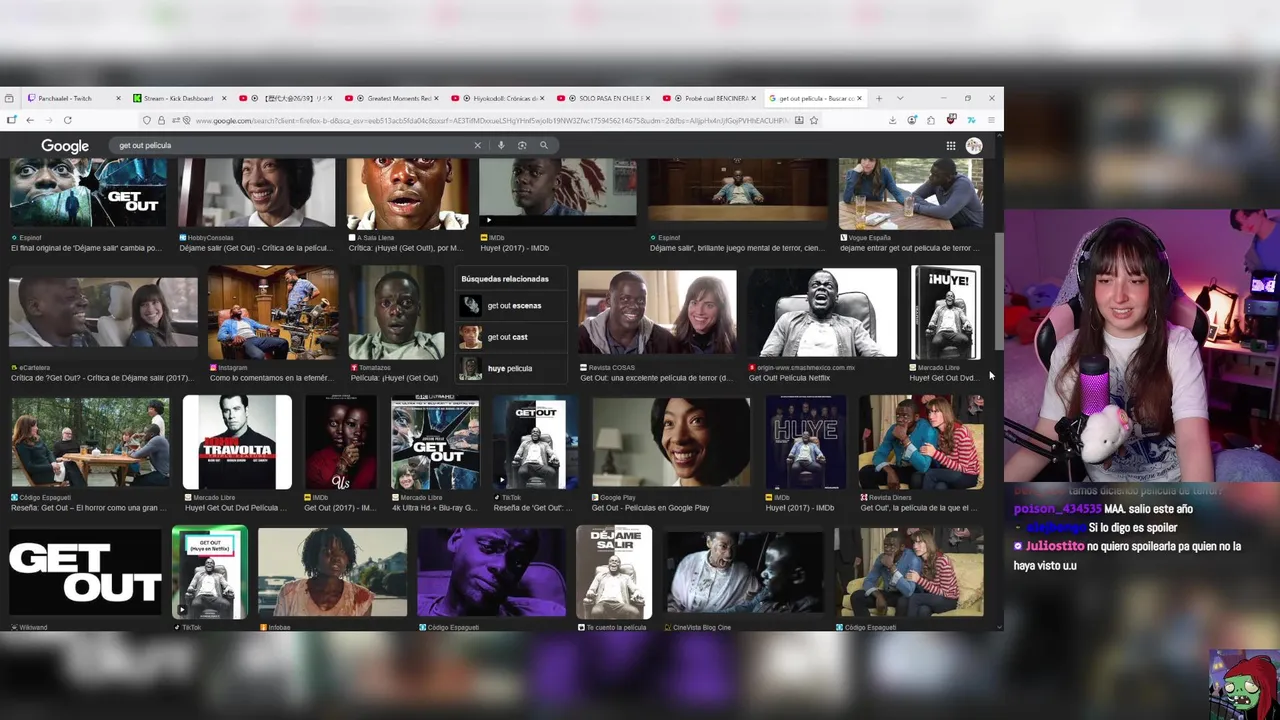Focus the Google search input field
This screenshot has height=720, width=1280.
(290, 145)
